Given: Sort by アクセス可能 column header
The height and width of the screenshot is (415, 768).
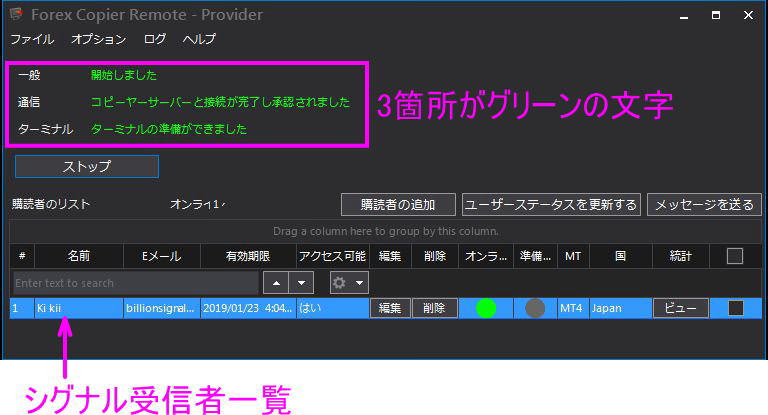Looking at the screenshot, I should [x=333, y=256].
